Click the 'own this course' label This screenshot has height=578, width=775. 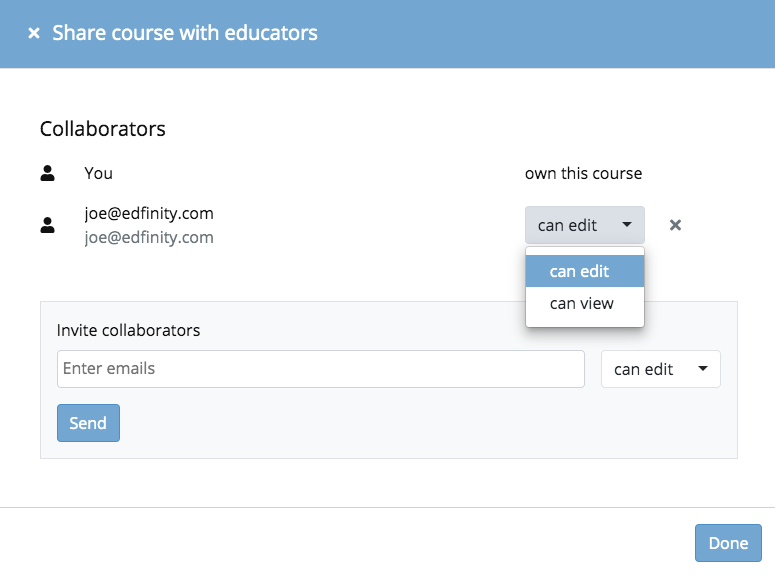tap(583, 173)
